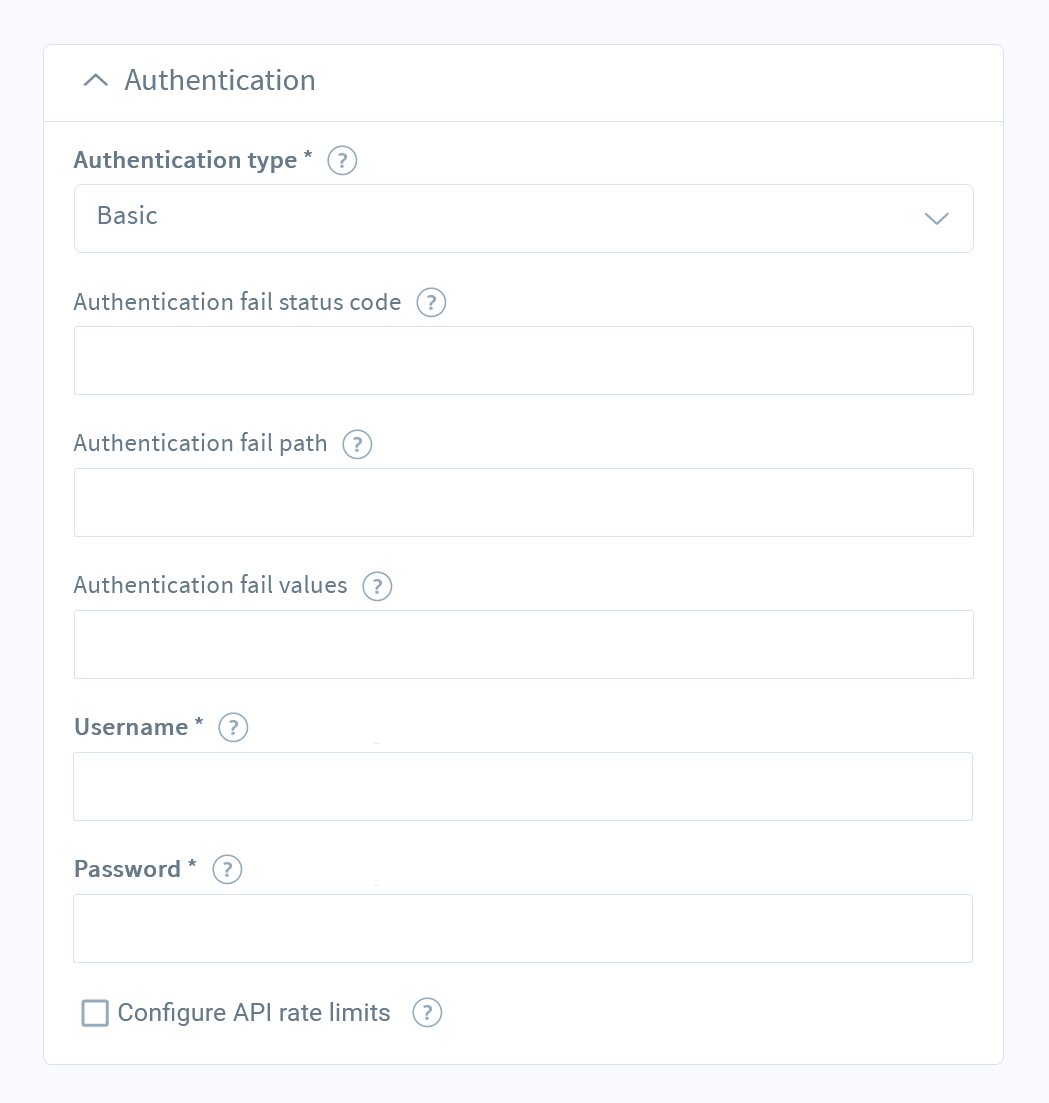
Task: Show the Password help tooltip
Action: pyautogui.click(x=227, y=869)
